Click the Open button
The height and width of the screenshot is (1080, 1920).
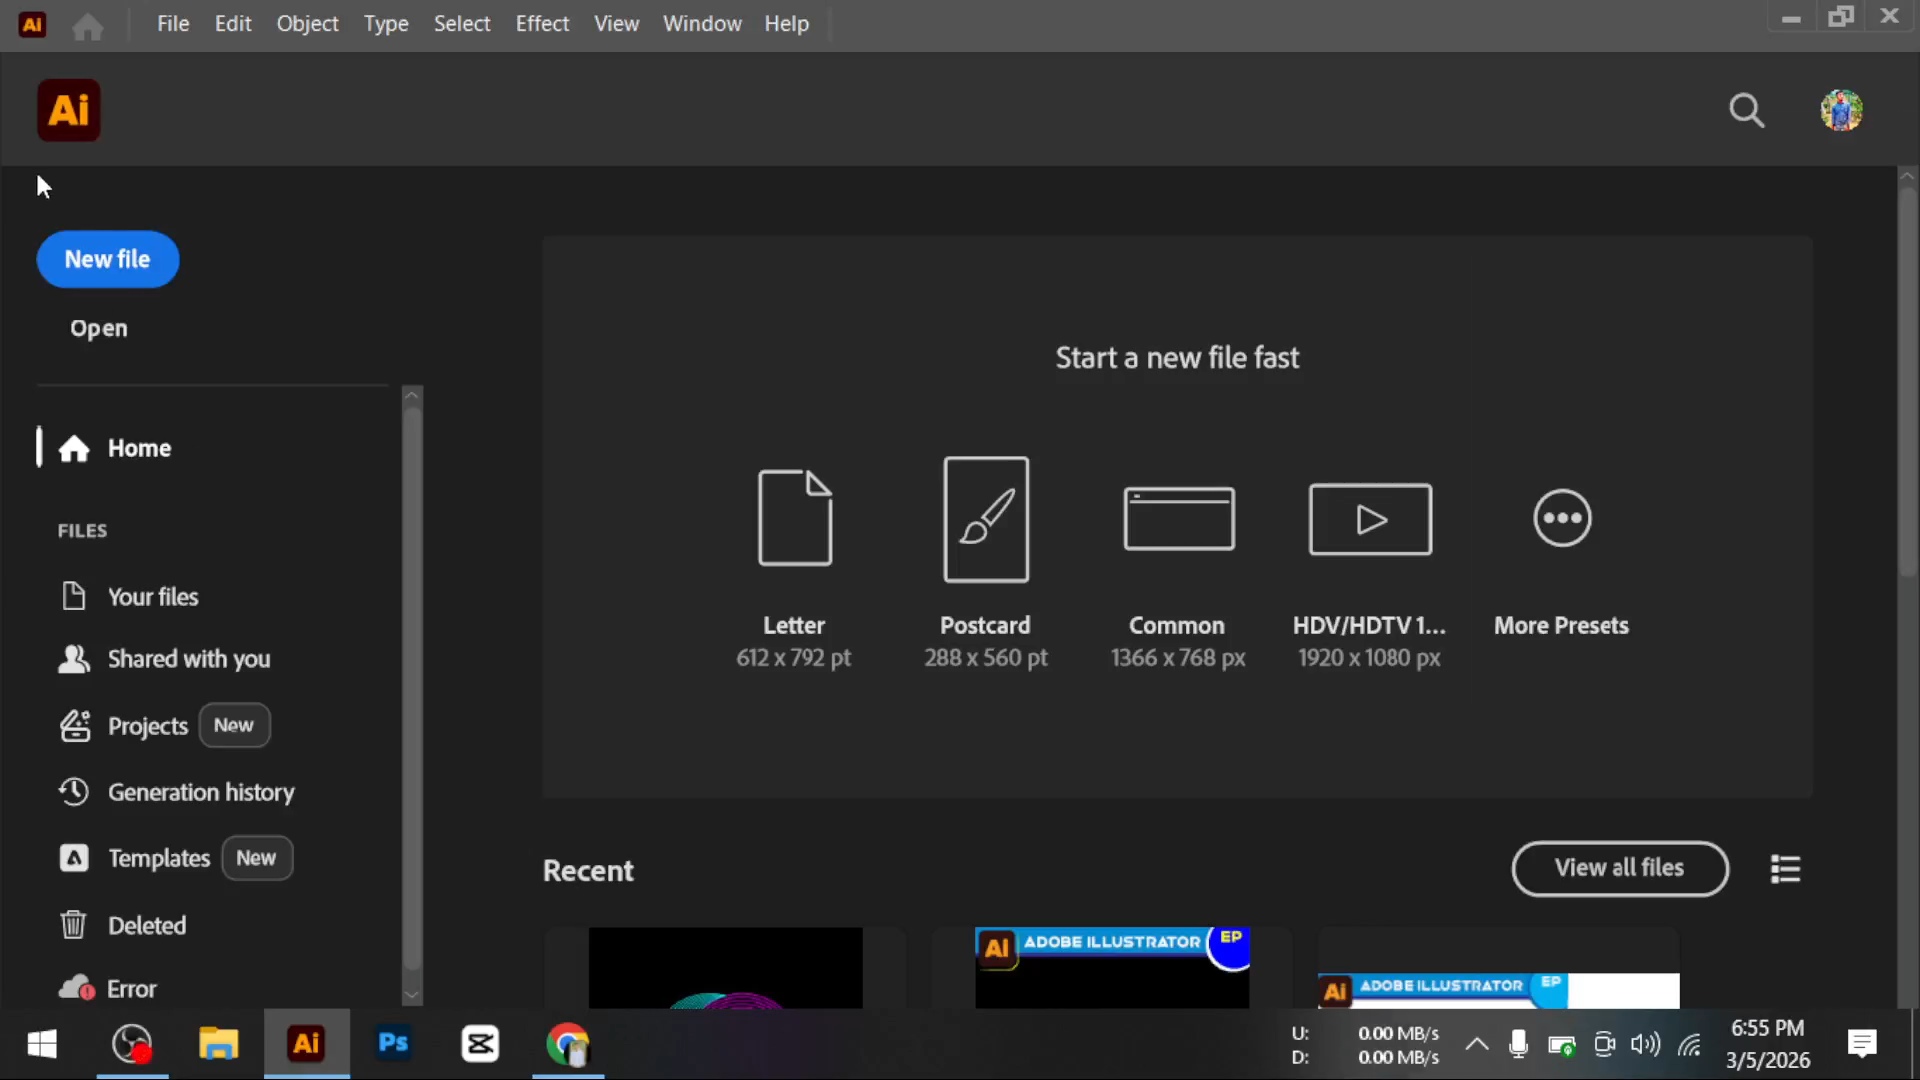(99, 329)
